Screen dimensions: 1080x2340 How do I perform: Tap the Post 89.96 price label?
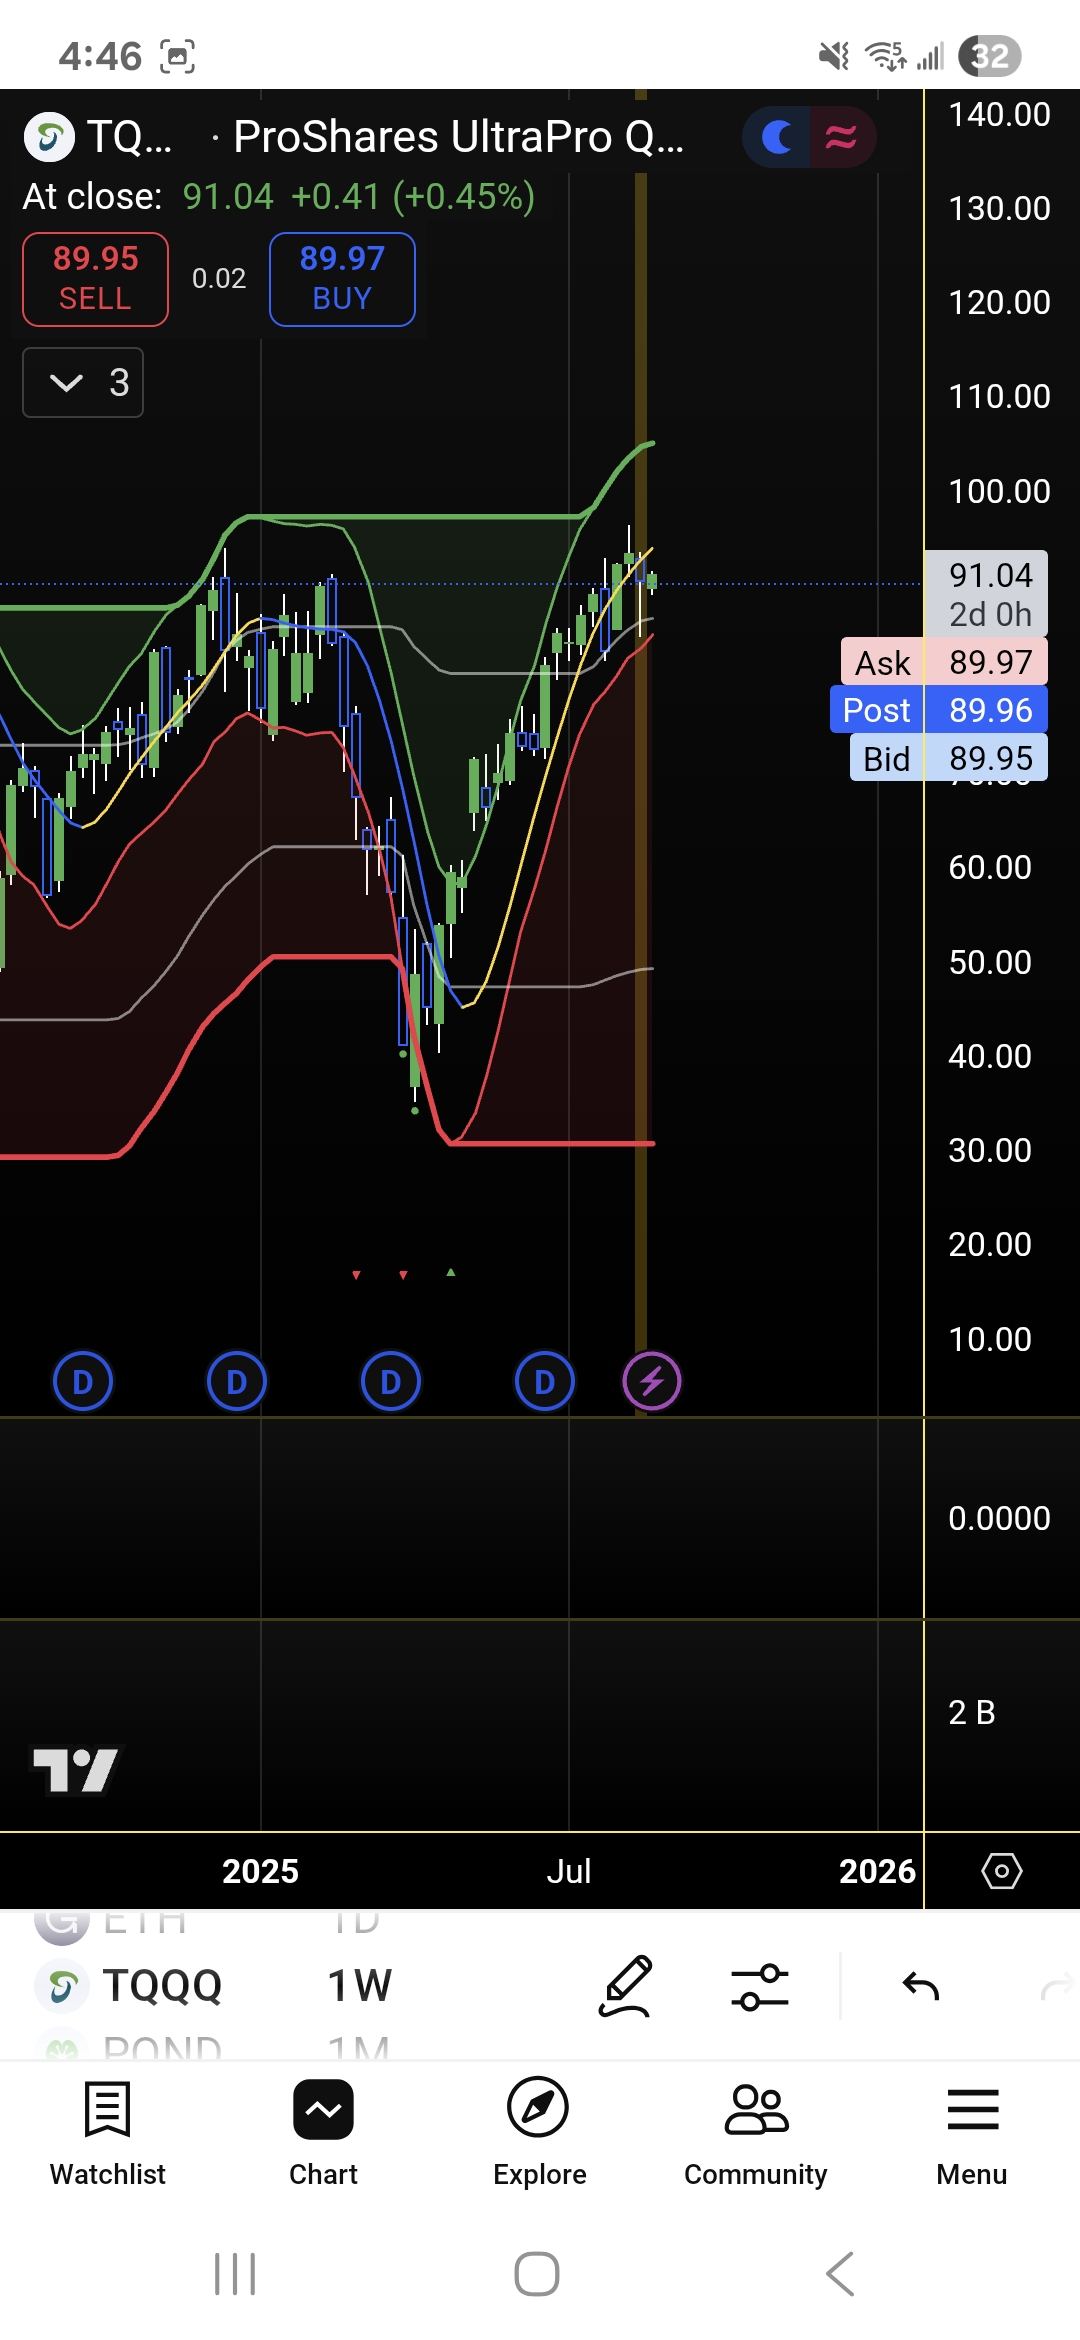point(939,710)
